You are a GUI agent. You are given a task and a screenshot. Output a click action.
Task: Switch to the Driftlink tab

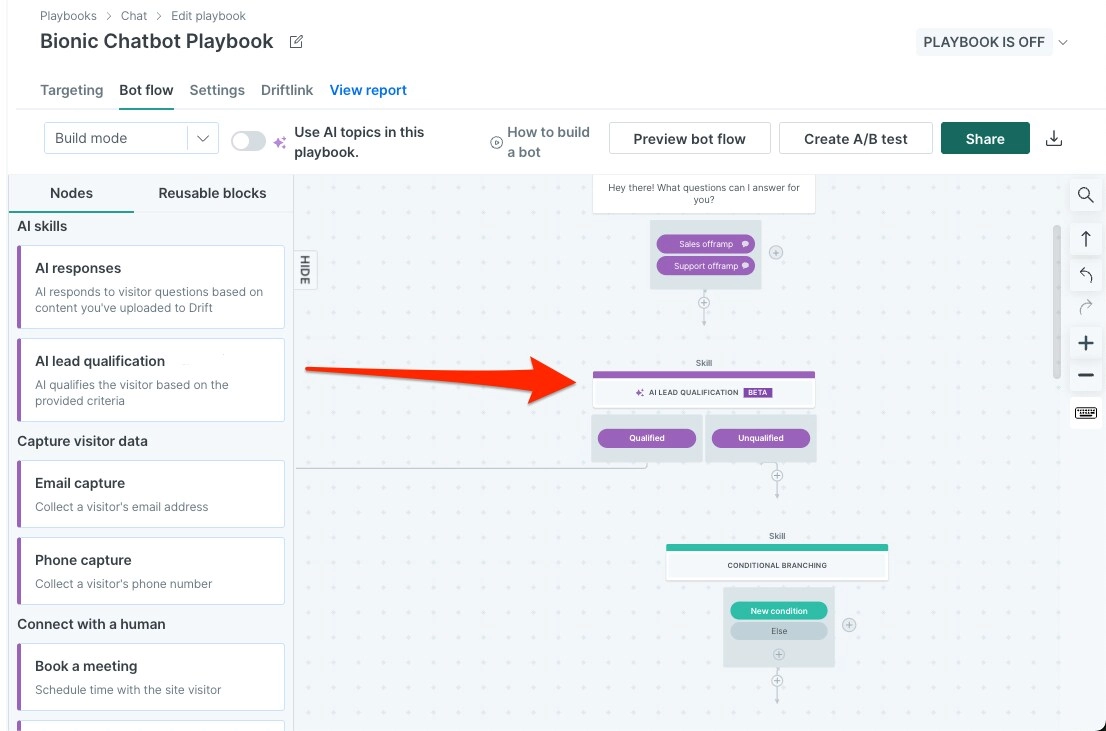(x=286, y=90)
